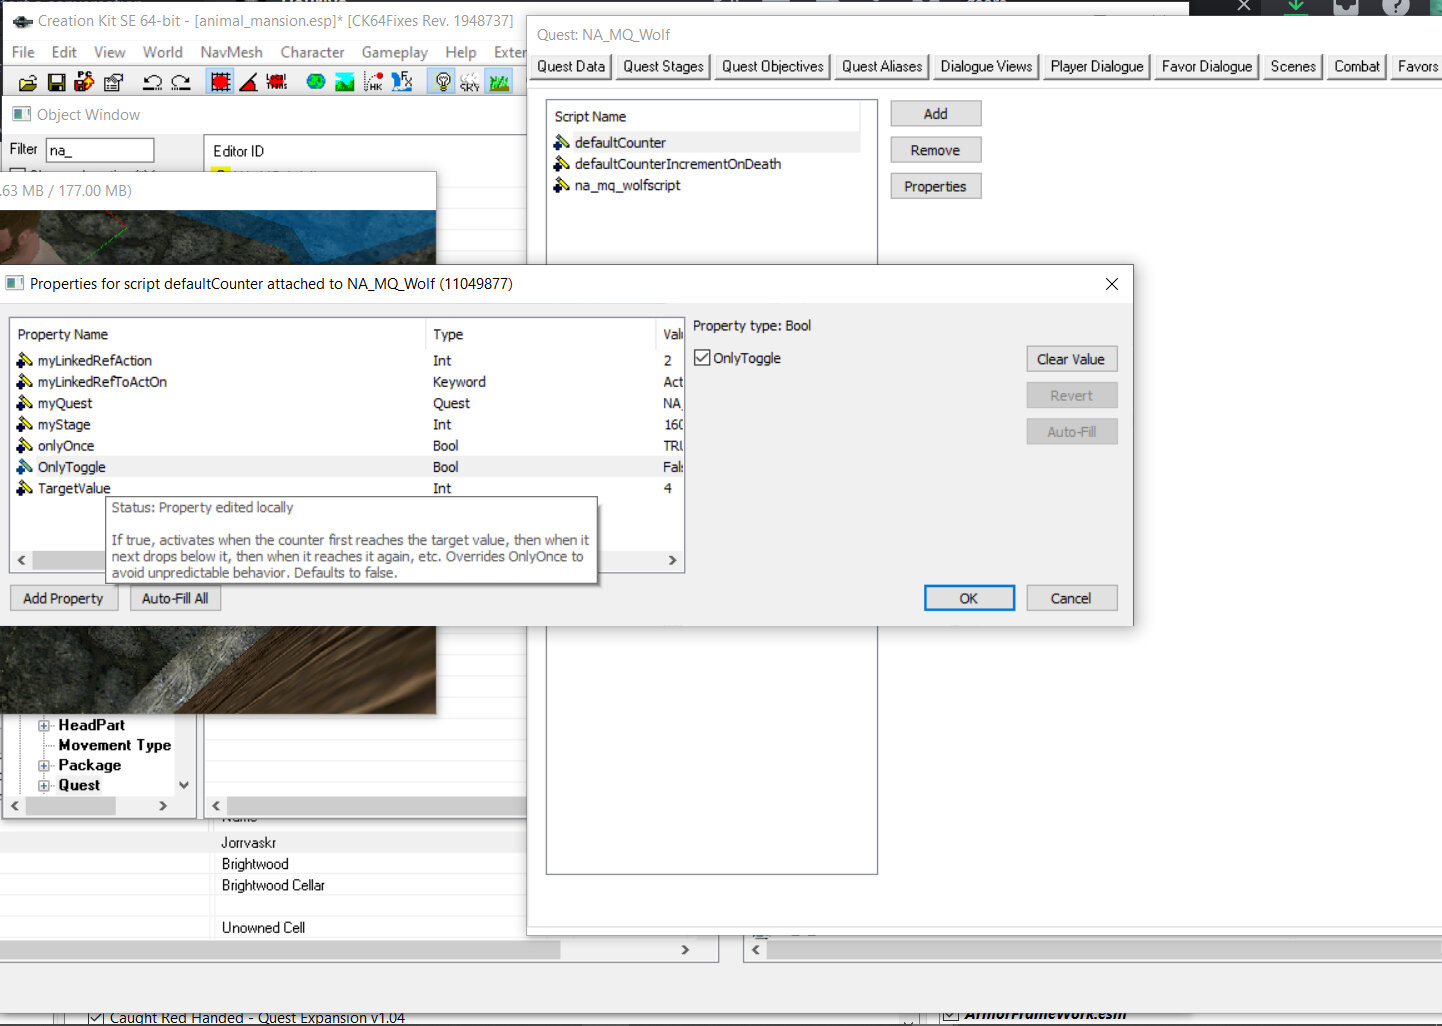Screen dimensions: 1442x1026
Task: Open the load master/plugin files folder icon
Action: pyautogui.click(x=28, y=82)
